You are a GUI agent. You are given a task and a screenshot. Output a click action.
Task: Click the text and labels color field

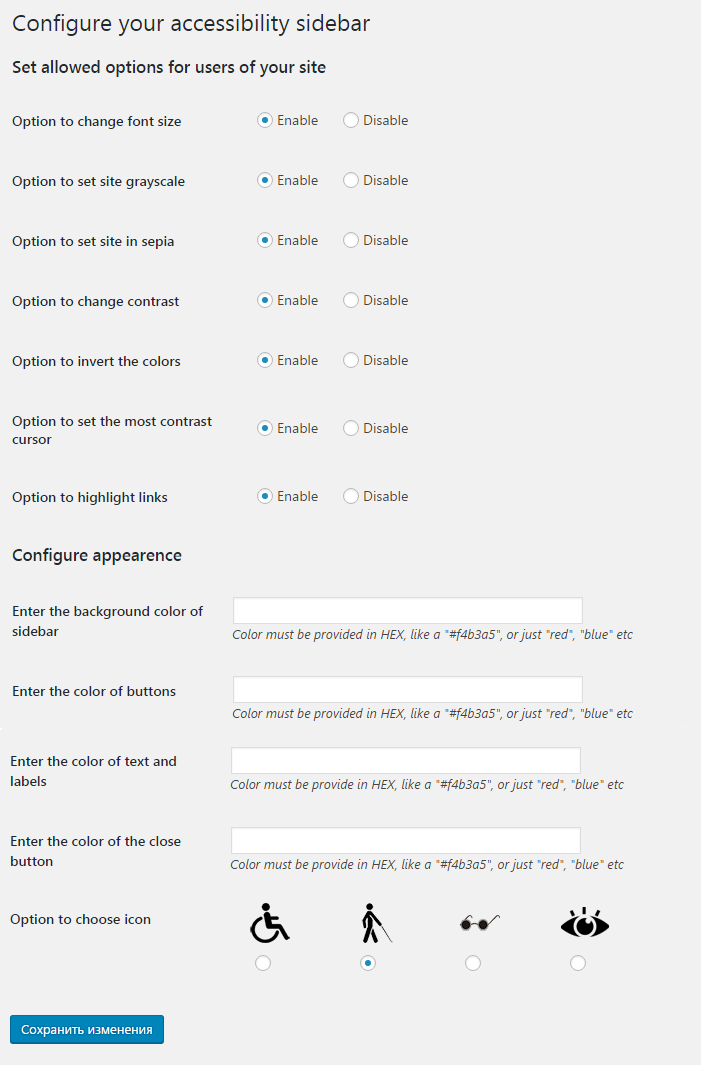pyautogui.click(x=406, y=761)
